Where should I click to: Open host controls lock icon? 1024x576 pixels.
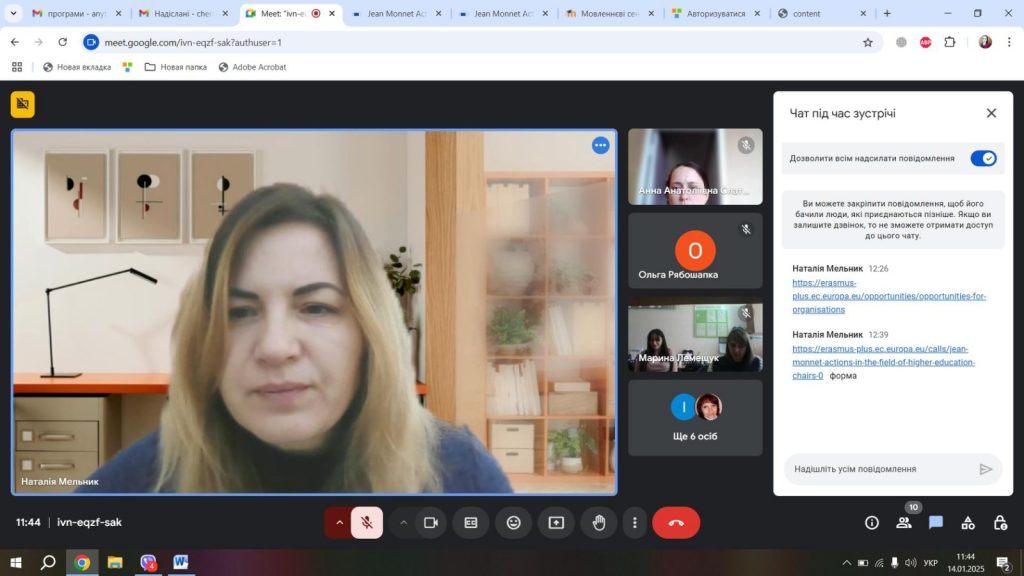tap(1000, 522)
